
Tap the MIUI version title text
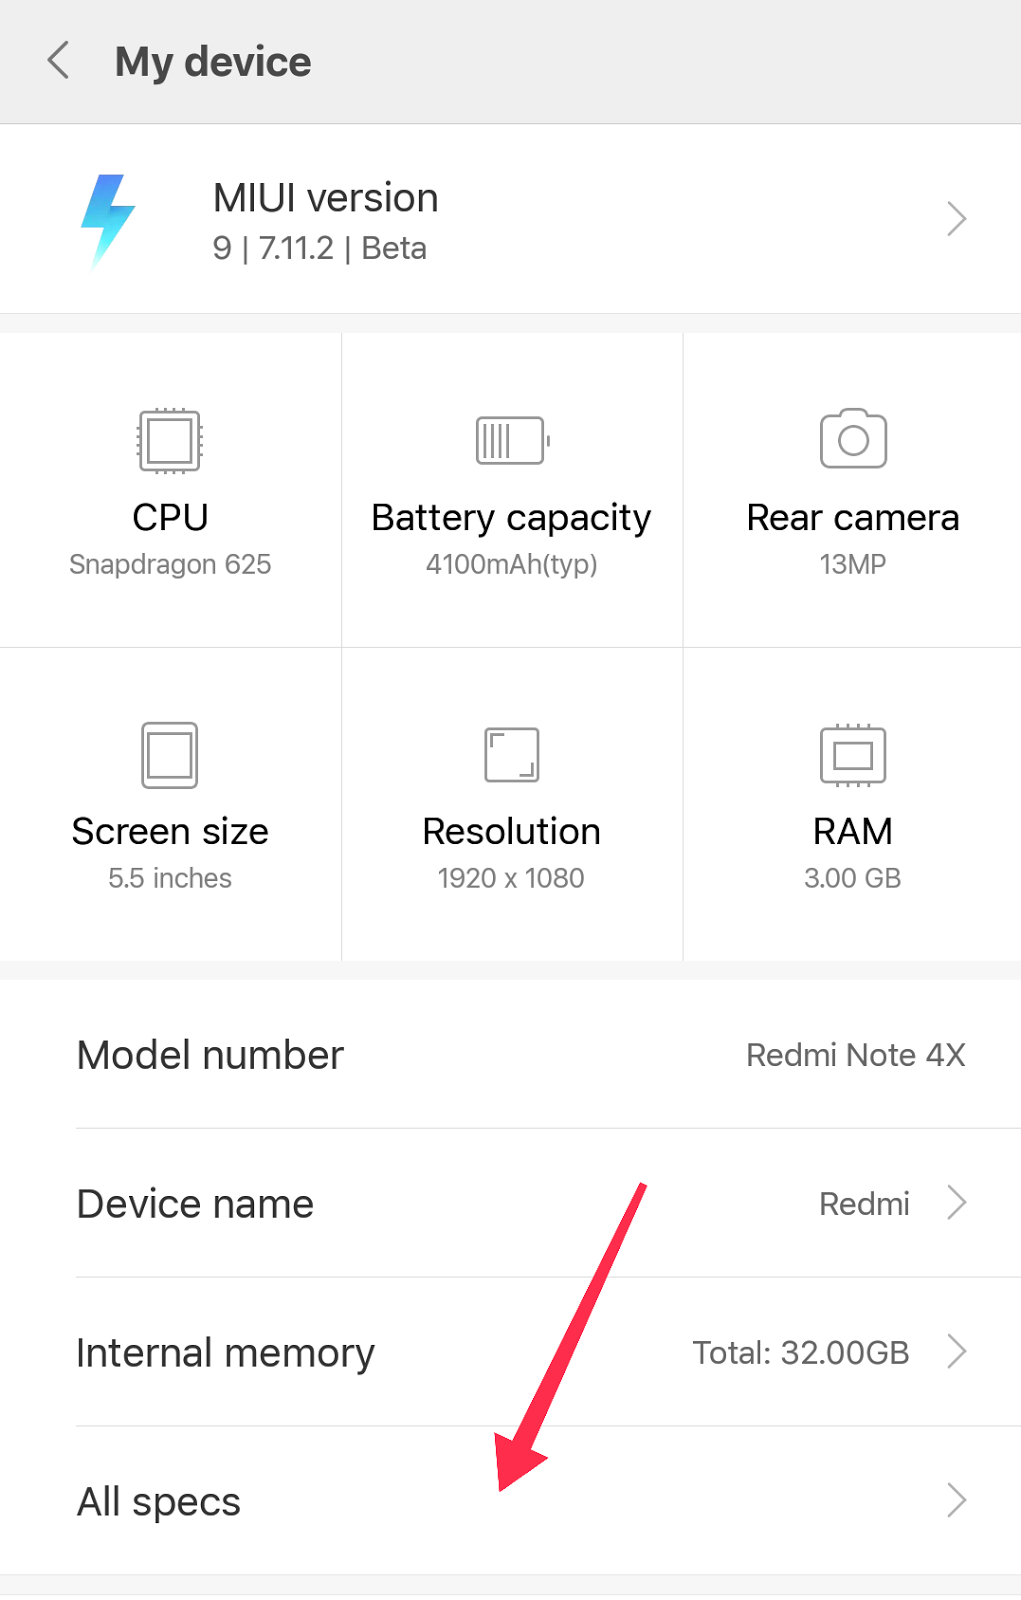pos(326,198)
